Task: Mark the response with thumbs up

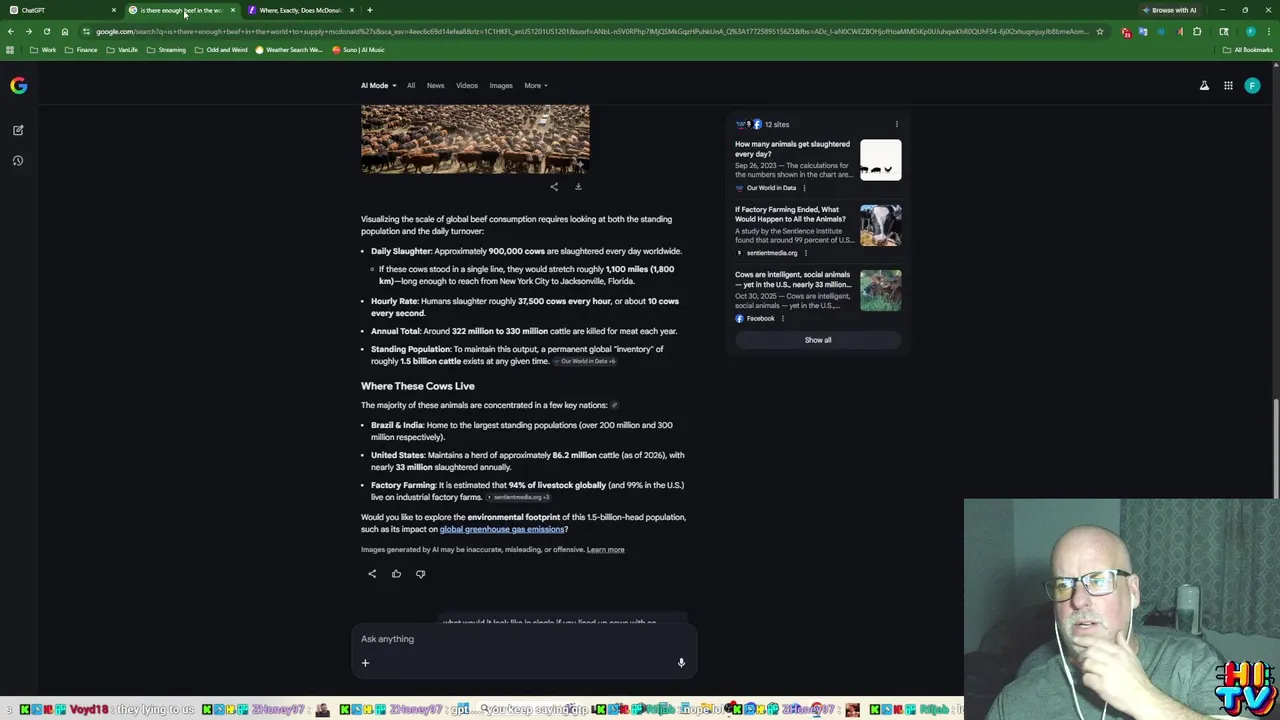Action: (396, 574)
